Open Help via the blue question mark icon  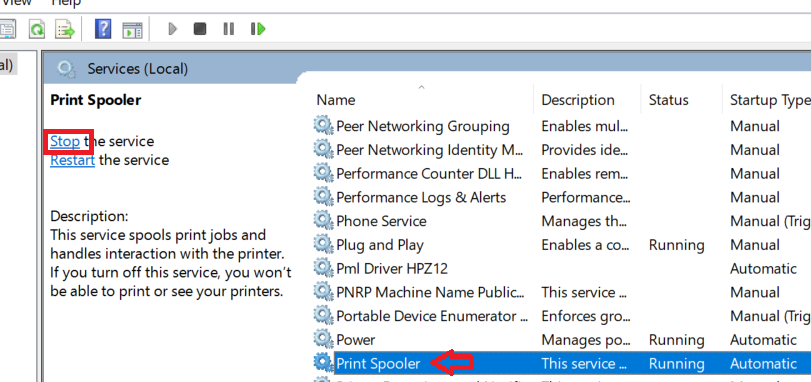(x=103, y=28)
